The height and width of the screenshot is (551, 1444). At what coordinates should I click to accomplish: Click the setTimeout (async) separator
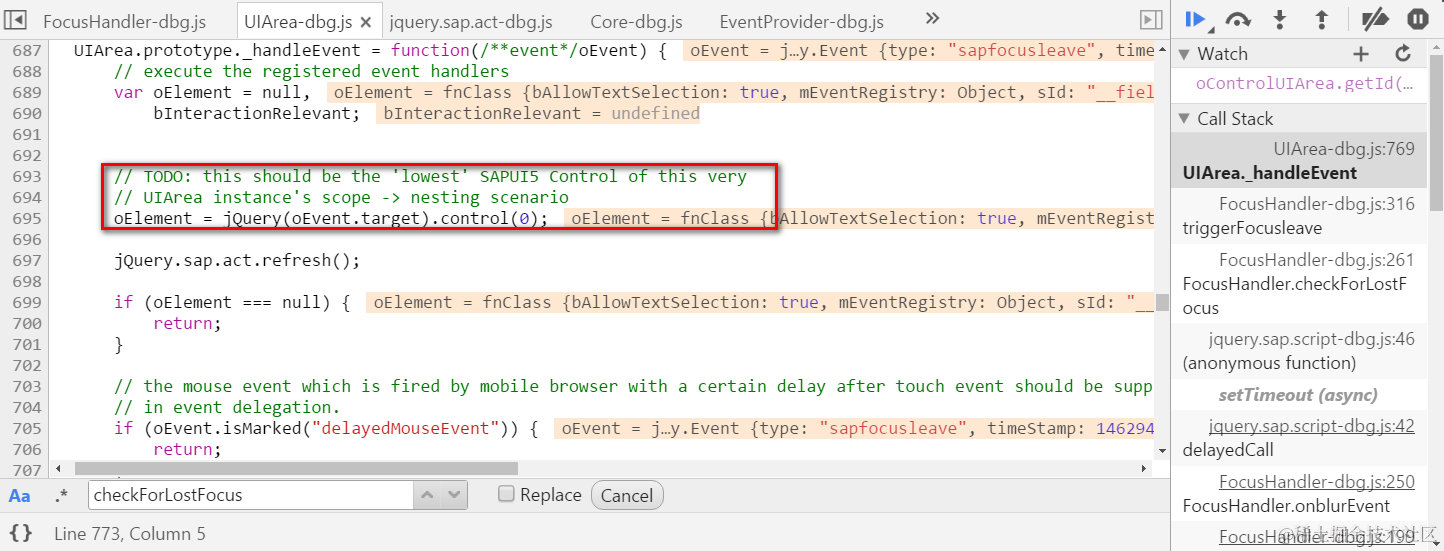tap(1297, 395)
